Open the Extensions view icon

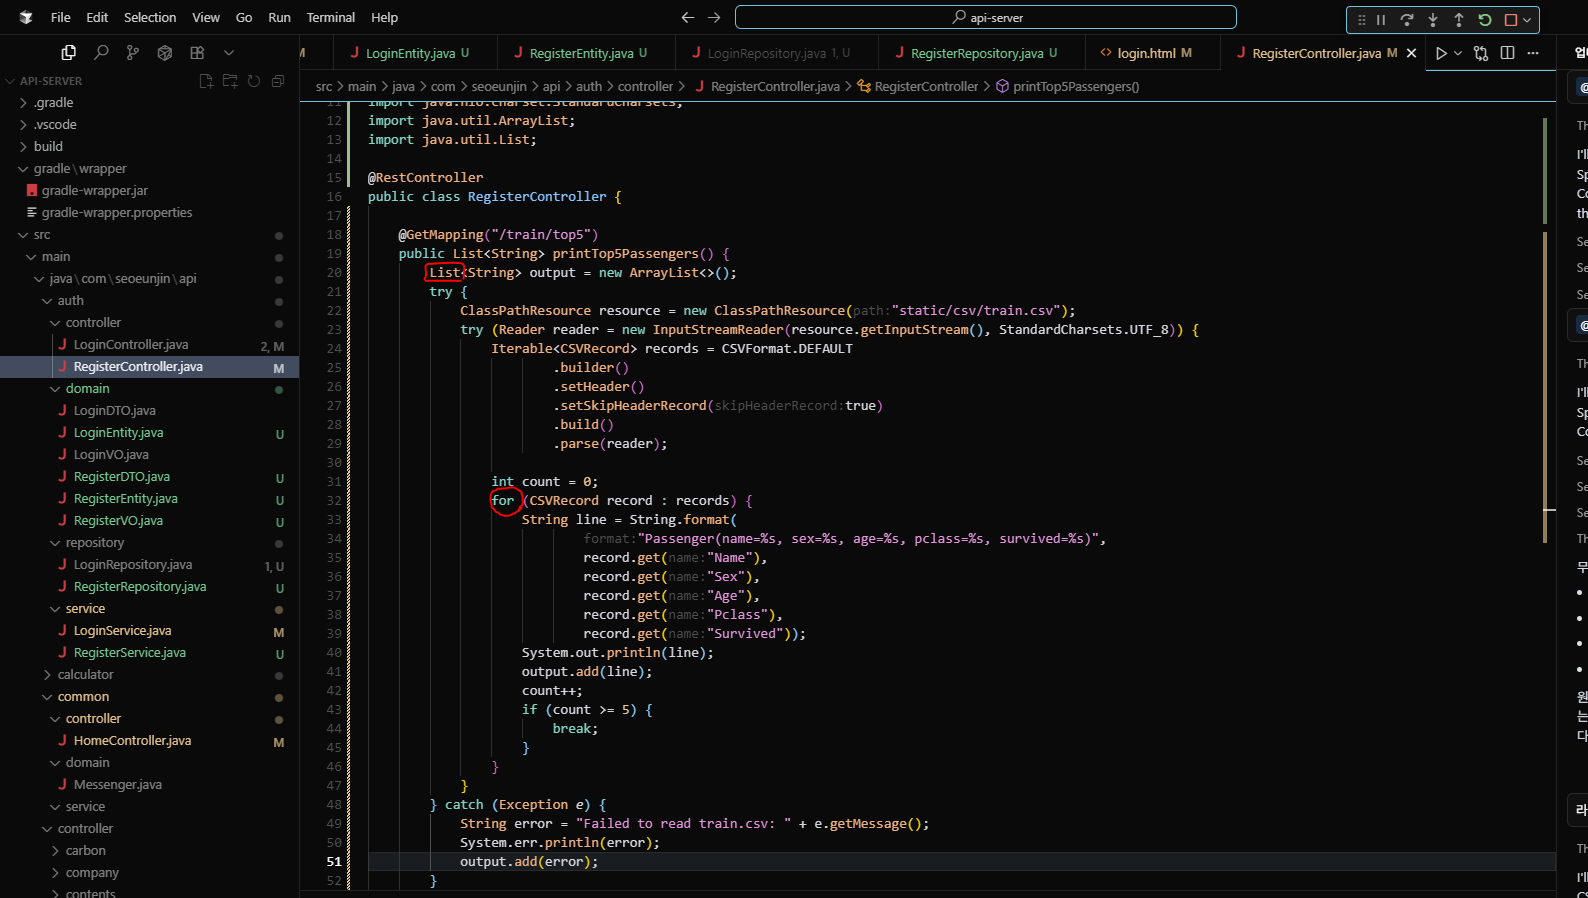pyautogui.click(x=197, y=52)
